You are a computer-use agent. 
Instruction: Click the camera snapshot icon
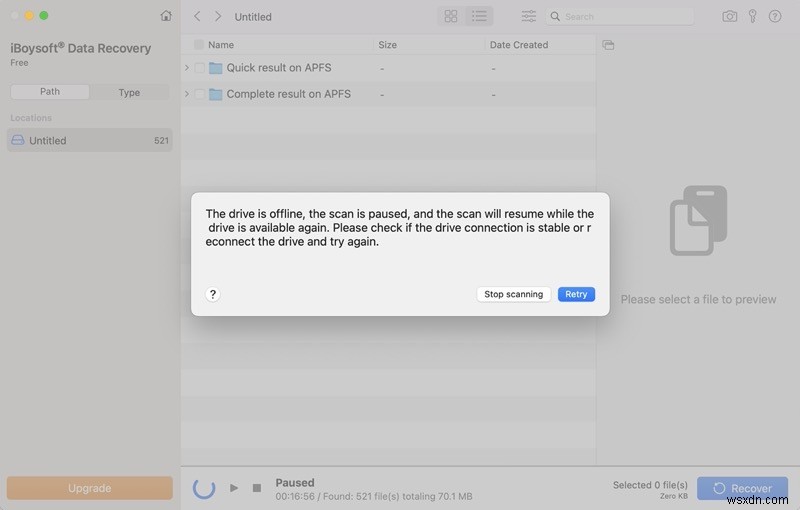point(730,16)
